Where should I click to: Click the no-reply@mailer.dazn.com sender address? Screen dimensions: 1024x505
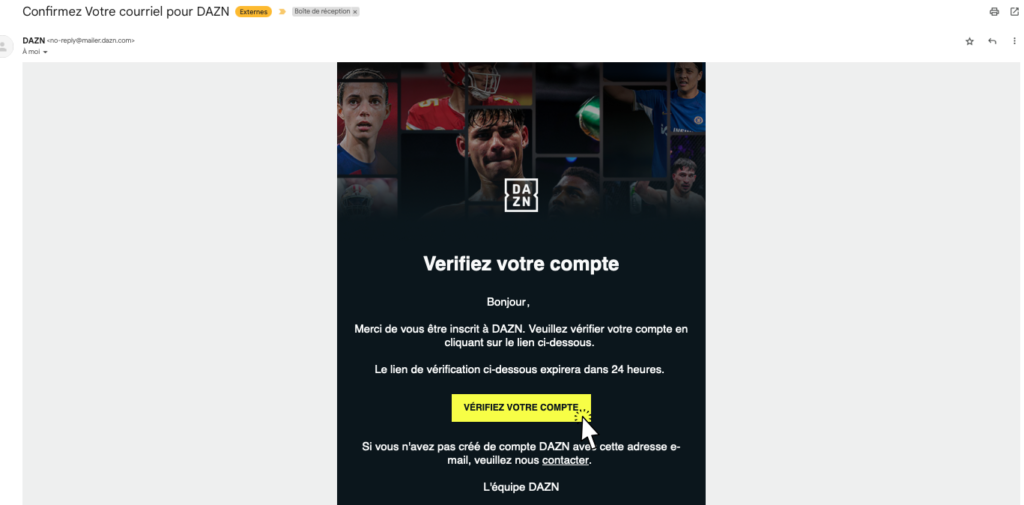click(91, 41)
